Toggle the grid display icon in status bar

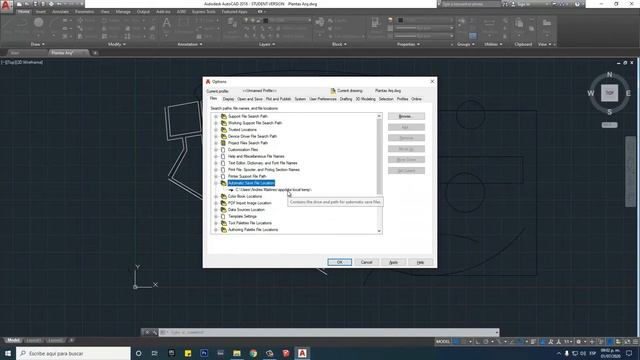tap(456, 342)
